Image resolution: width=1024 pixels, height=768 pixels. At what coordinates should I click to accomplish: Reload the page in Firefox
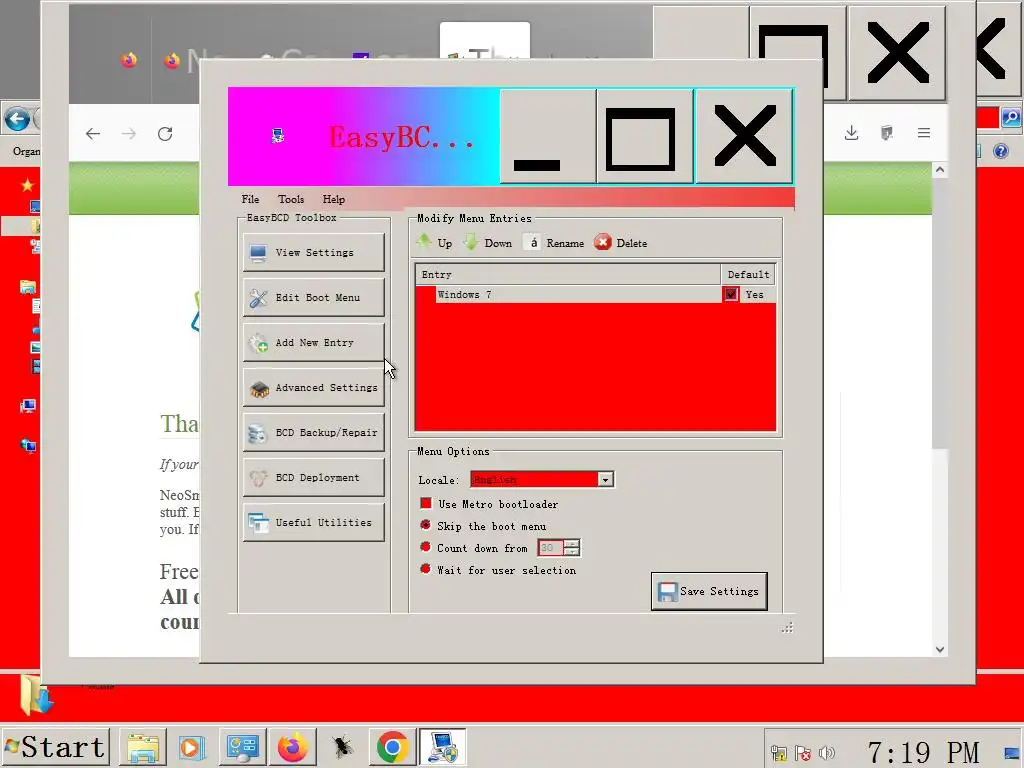pyautogui.click(x=165, y=134)
